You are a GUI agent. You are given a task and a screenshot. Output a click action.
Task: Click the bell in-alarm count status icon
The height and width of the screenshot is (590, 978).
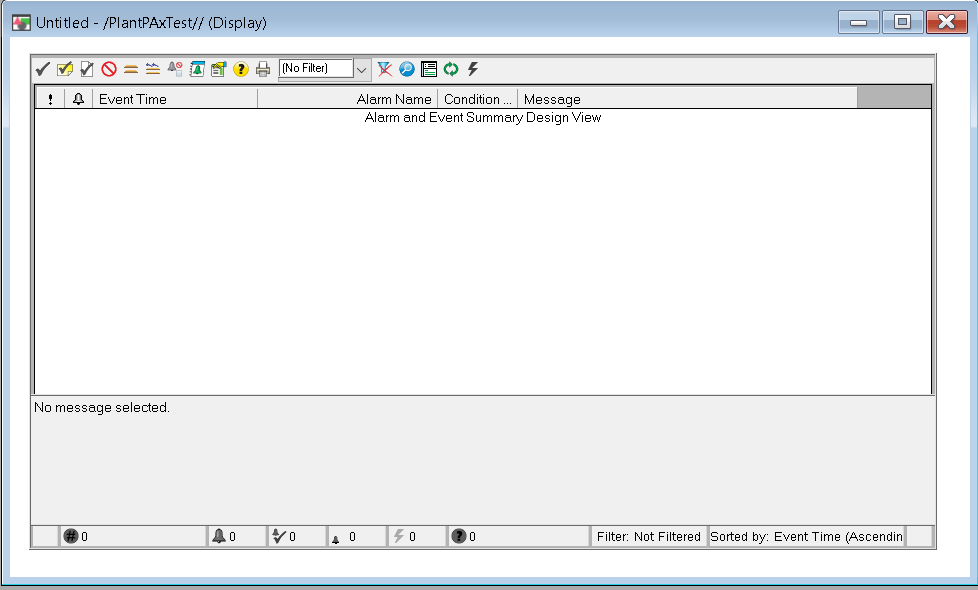click(x=219, y=536)
